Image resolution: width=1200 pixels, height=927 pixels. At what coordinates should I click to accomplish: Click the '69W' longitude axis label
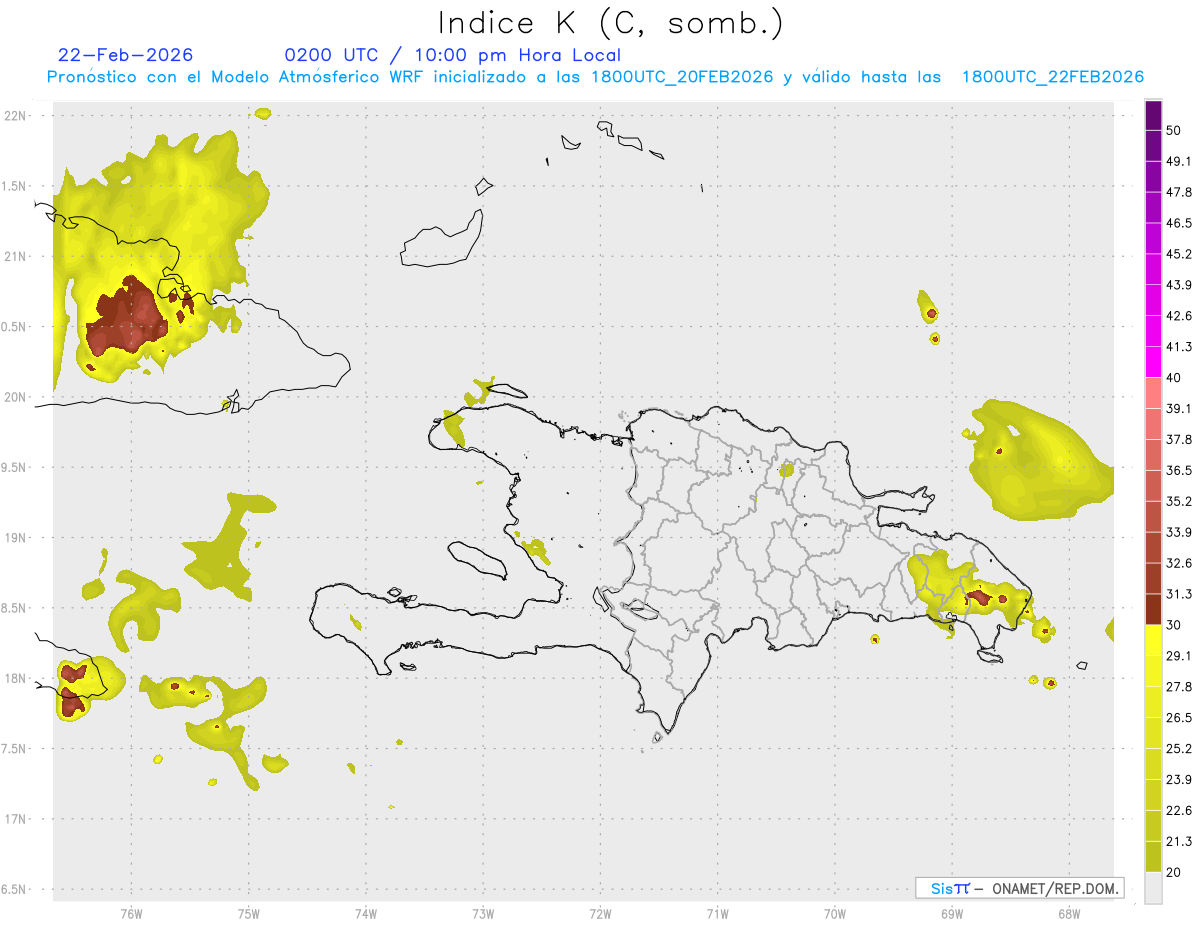[952, 913]
